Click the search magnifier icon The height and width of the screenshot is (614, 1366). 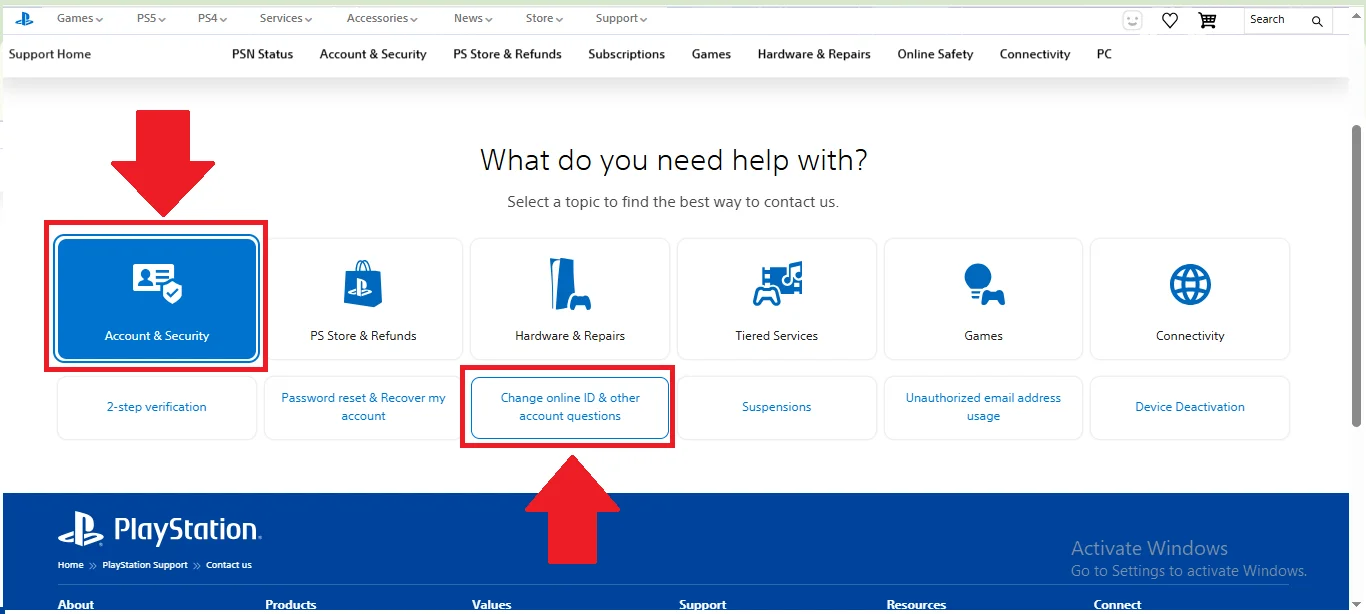[x=1317, y=21]
